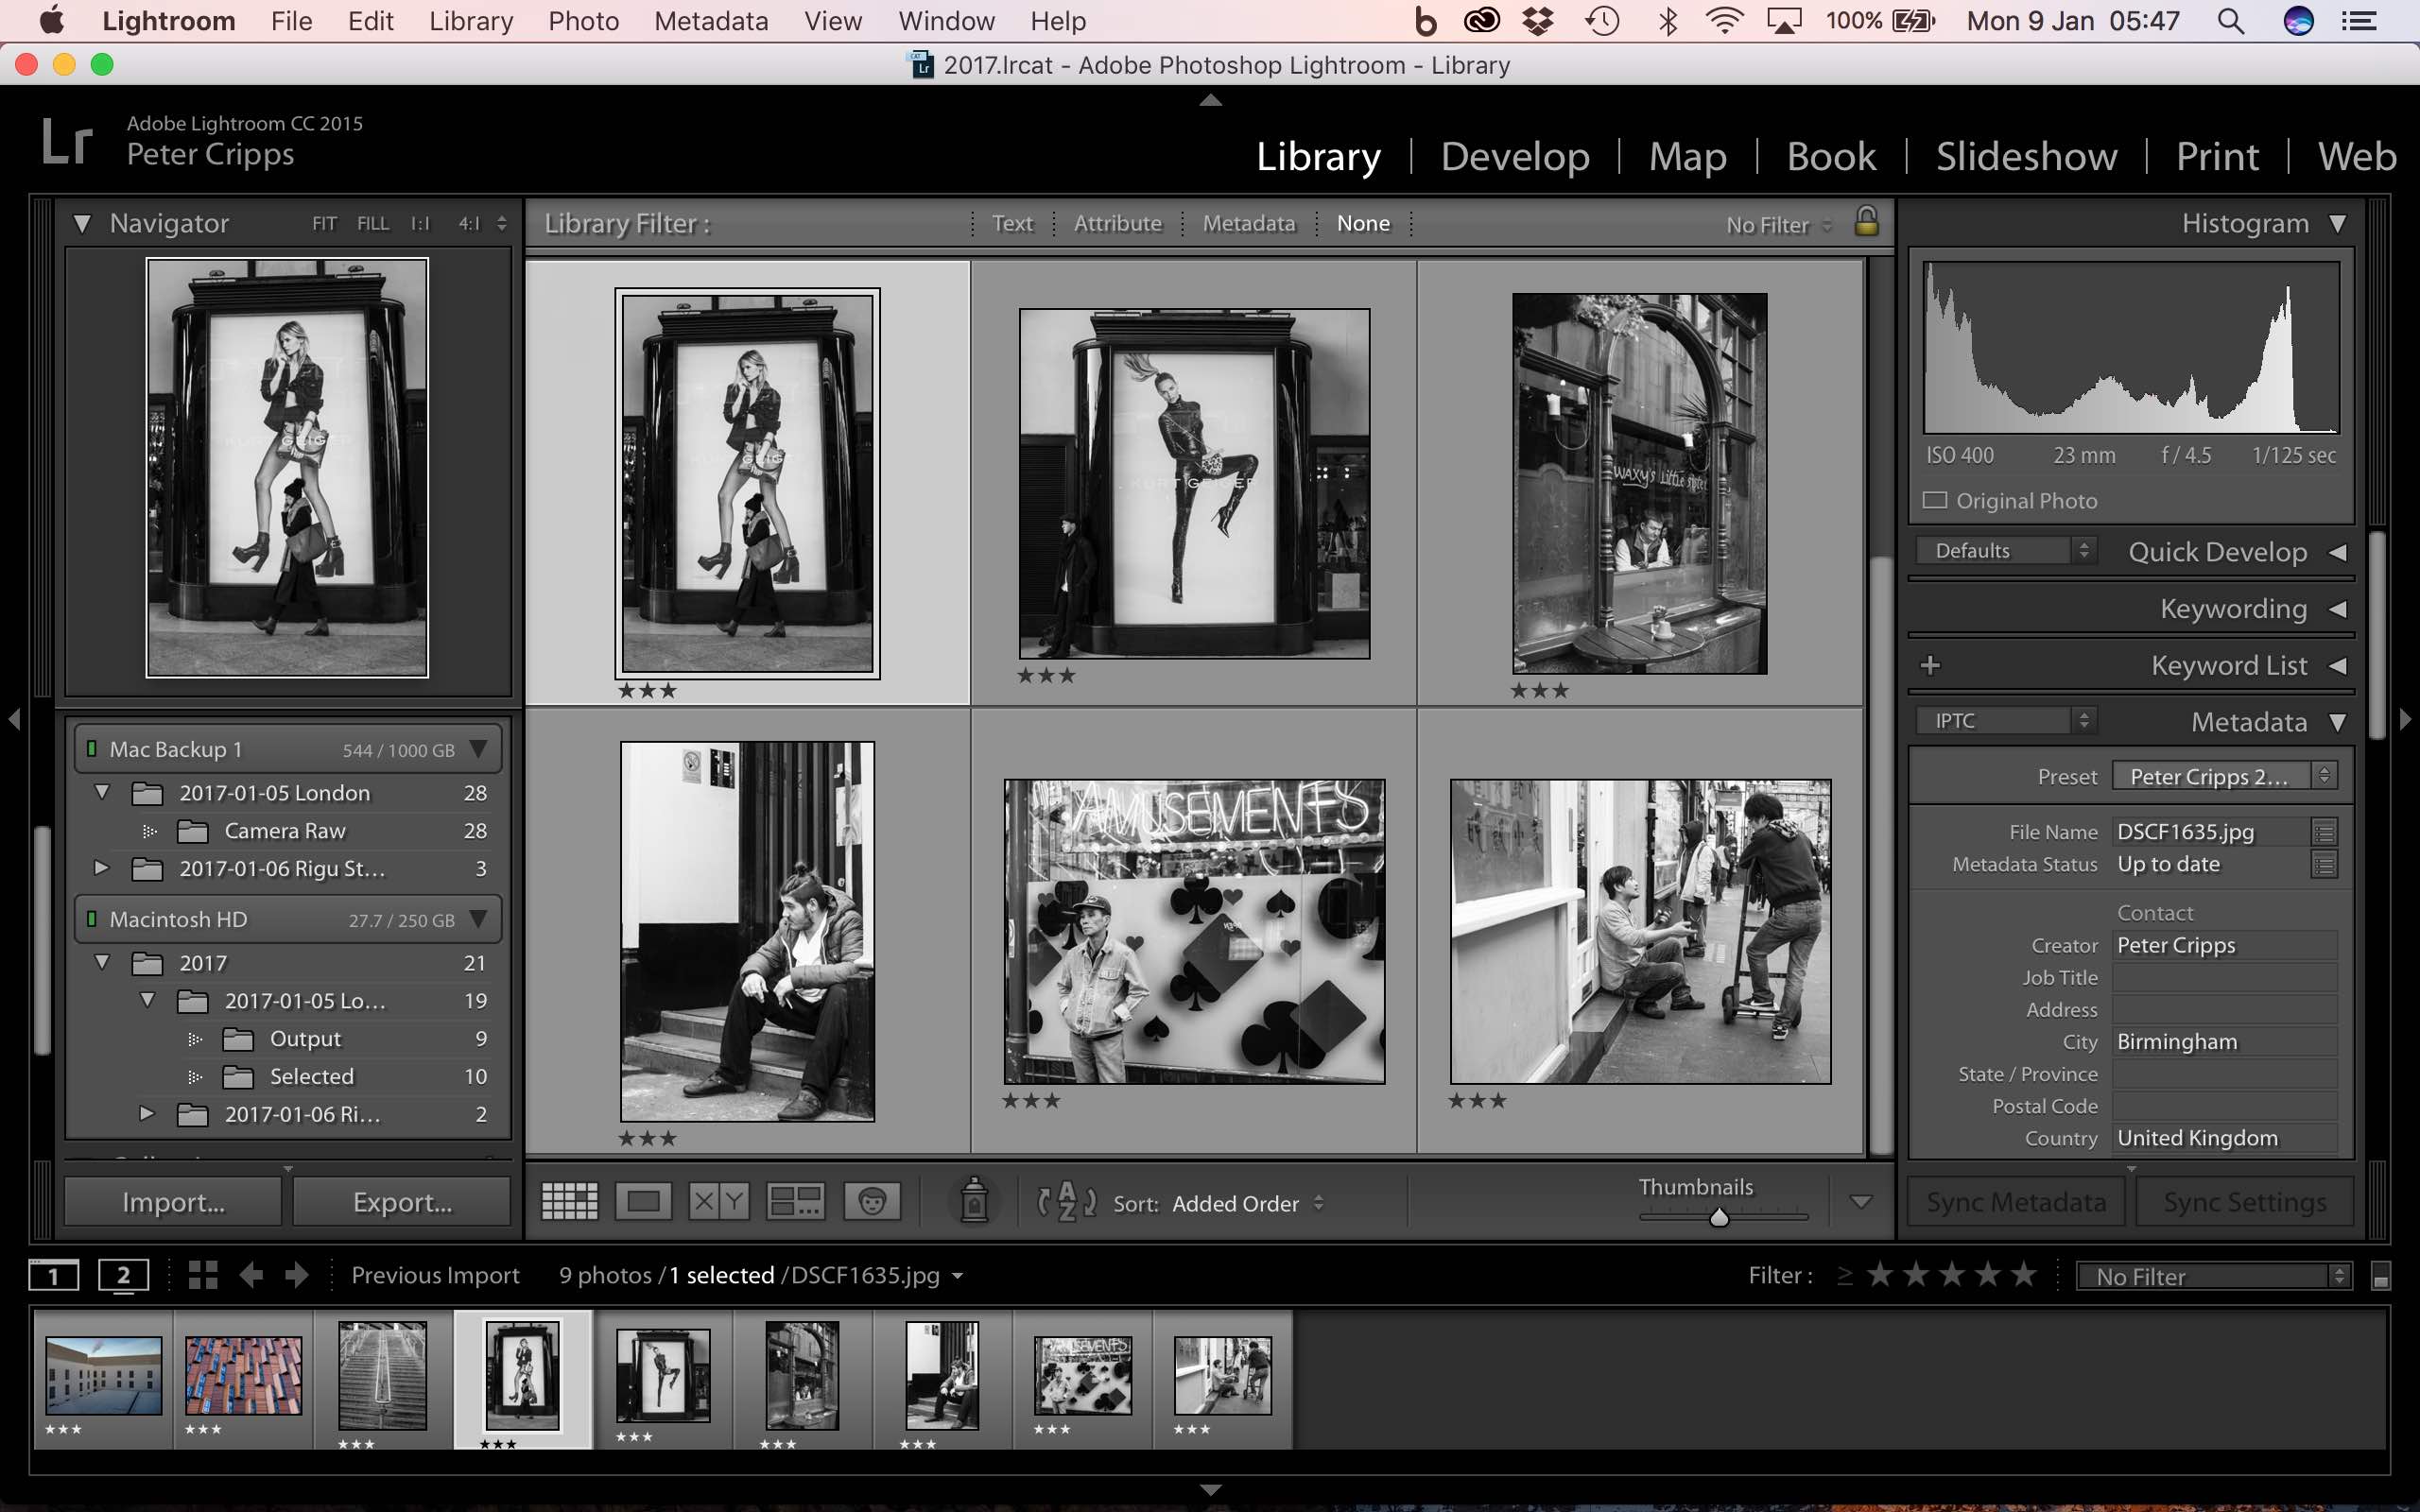This screenshot has width=2420, height=1512.
Task: Toggle the sort direction A-Z icon
Action: point(1065,1200)
